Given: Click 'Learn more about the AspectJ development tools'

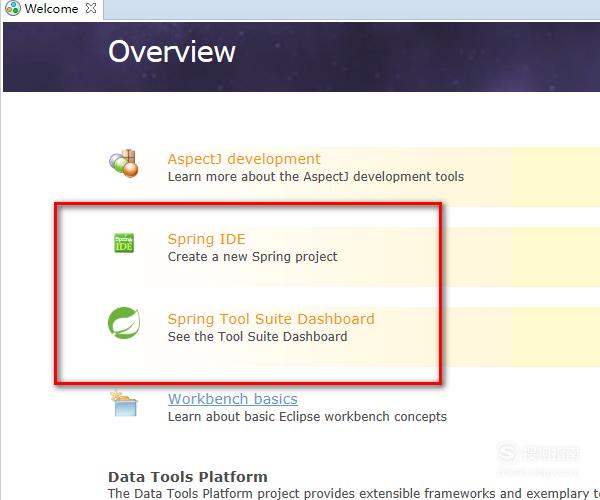Looking at the screenshot, I should coord(316,177).
